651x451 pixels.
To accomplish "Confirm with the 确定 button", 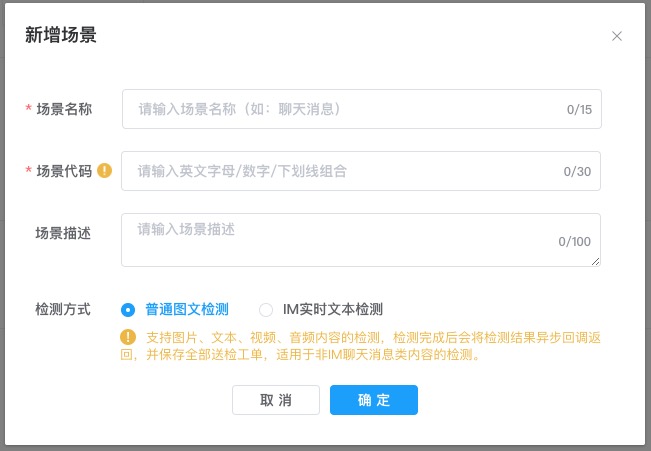I will 374,400.
